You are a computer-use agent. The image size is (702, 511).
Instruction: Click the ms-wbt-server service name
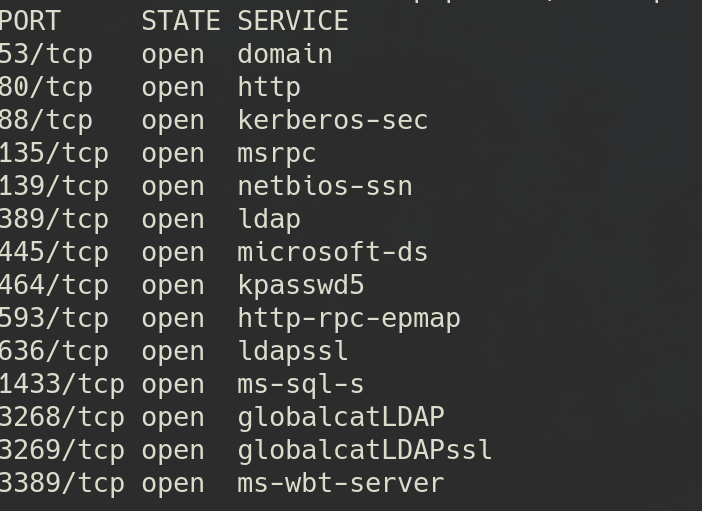341,483
